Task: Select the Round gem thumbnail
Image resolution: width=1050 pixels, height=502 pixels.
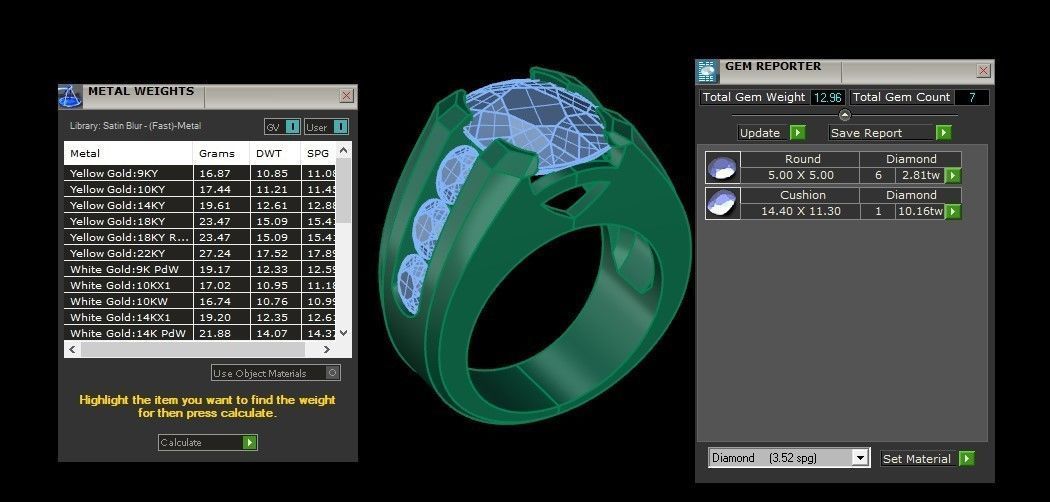Action: (723, 167)
